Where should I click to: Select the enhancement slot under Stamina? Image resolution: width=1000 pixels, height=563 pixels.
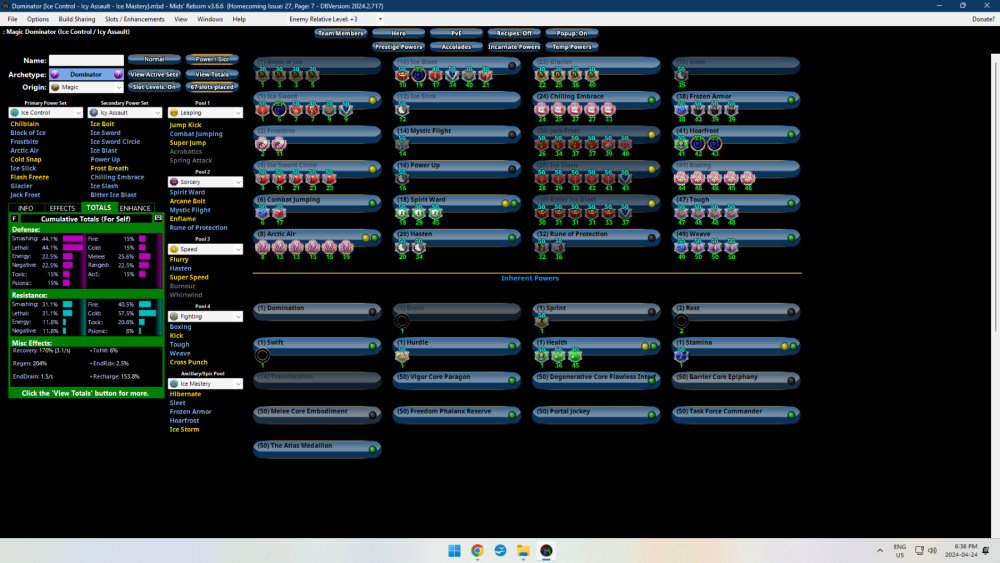click(681, 355)
